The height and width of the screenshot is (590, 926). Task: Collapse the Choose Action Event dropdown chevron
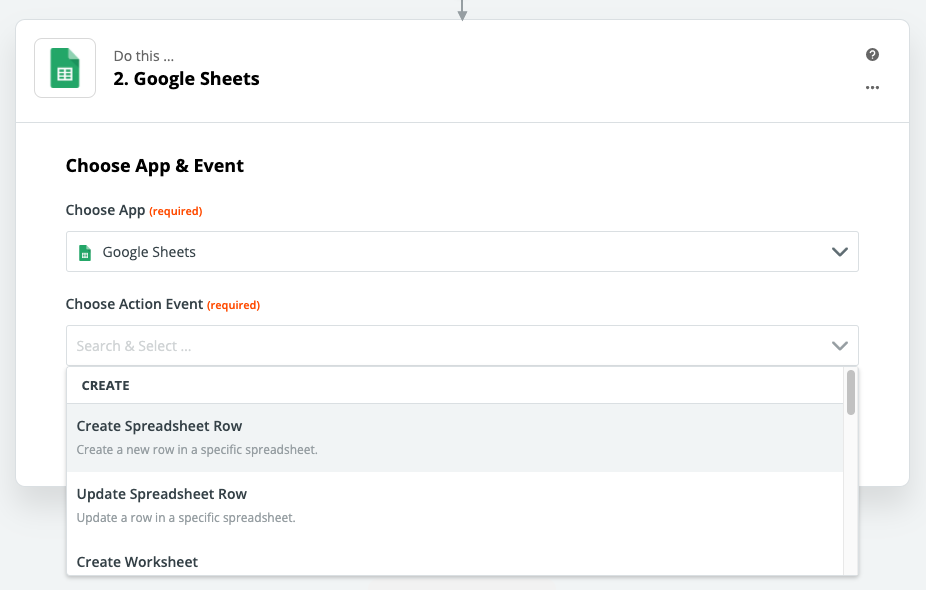coord(840,346)
